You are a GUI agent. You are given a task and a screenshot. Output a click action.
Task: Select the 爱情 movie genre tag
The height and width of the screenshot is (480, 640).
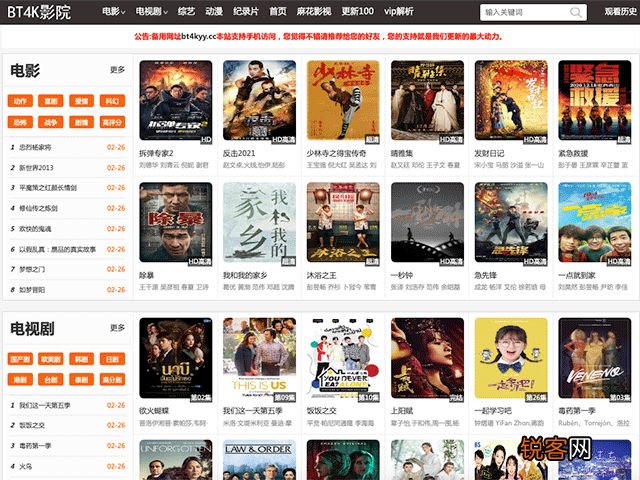pos(82,101)
